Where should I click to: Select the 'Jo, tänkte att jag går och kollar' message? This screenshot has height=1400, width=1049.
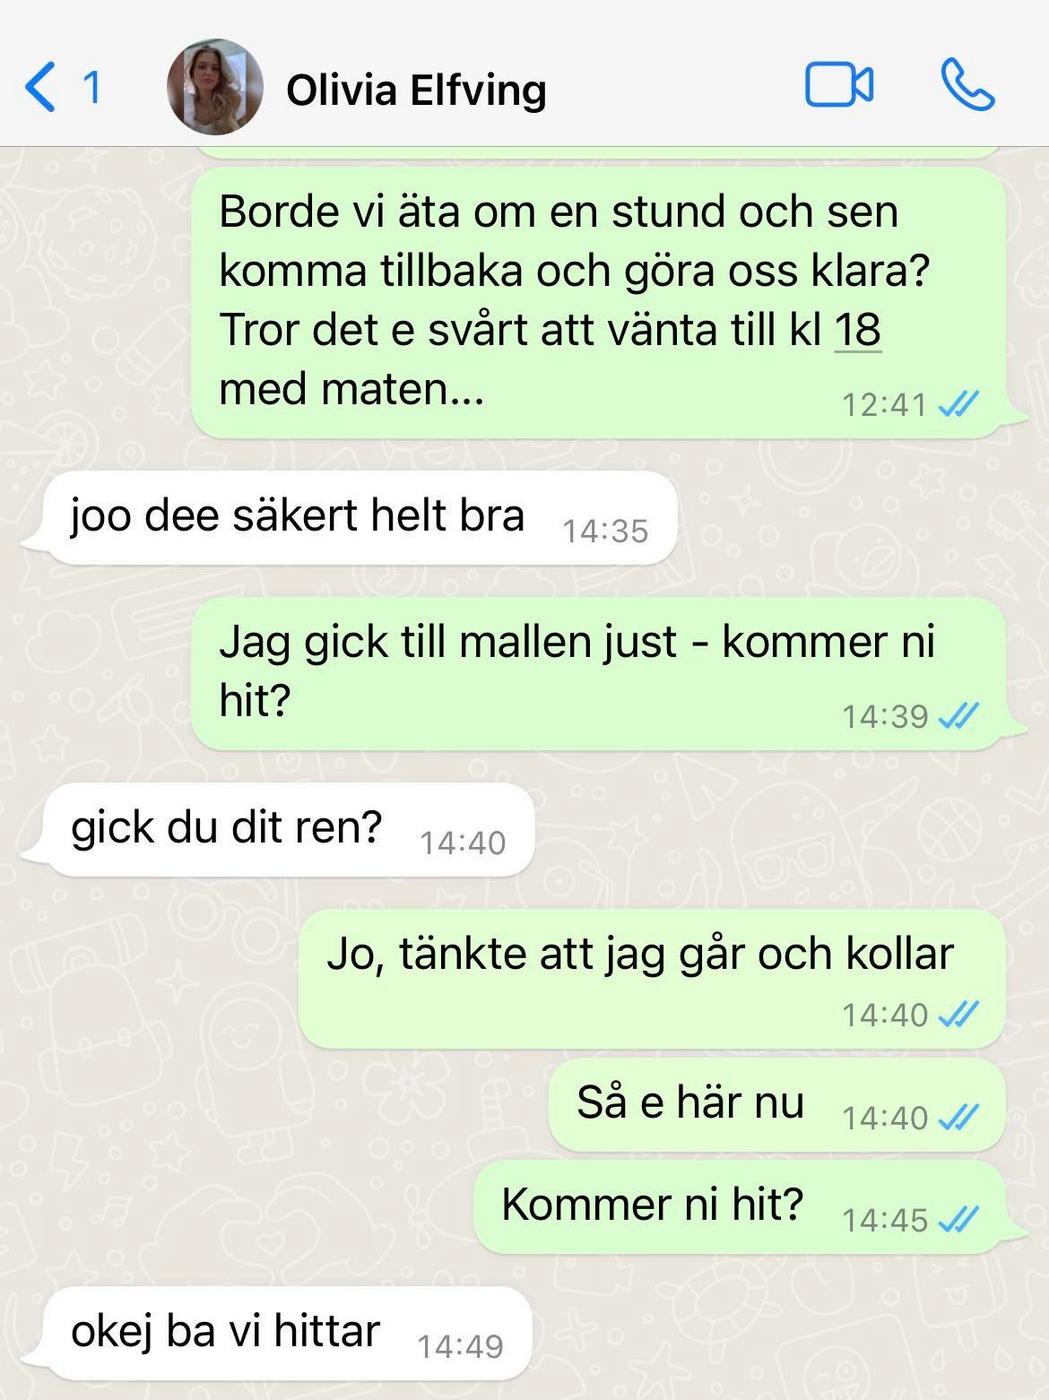(652, 978)
